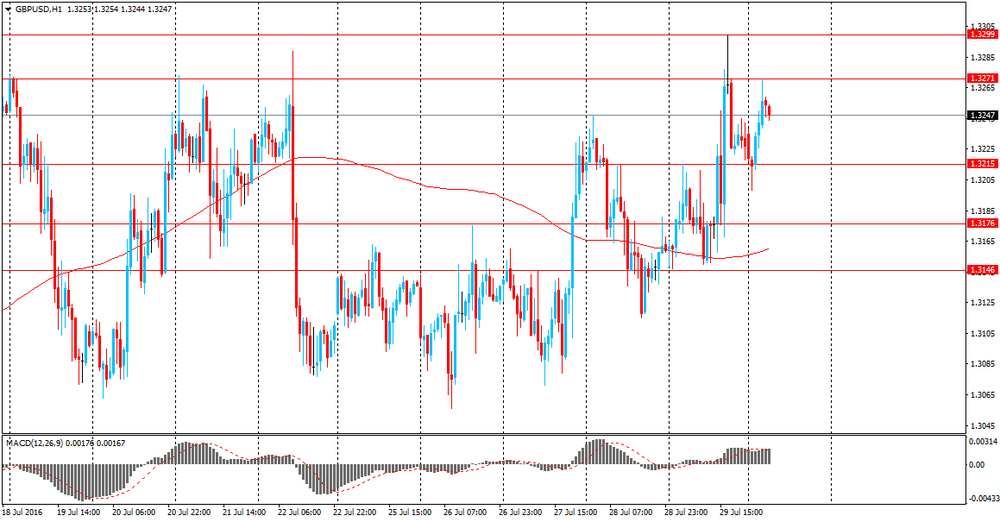Click the 22 Jul 06:00 time label
This screenshot has width=1000, height=522.
click(x=300, y=512)
